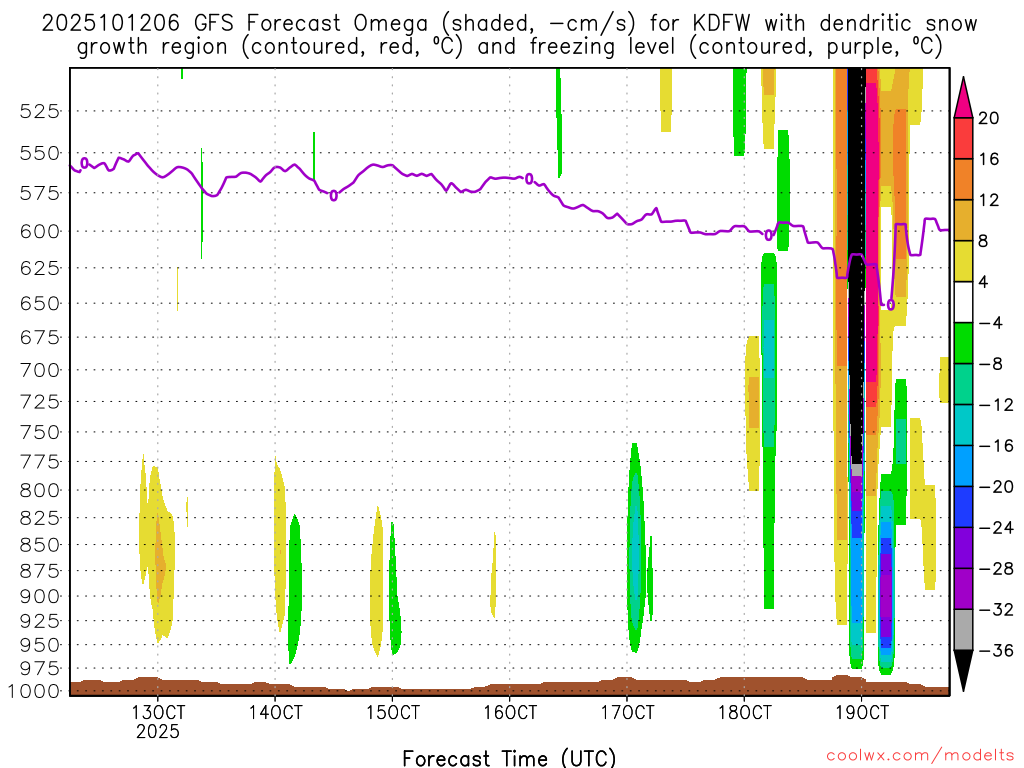Click the 13OCT time axis label
1024x768 pixels.
click(x=157, y=712)
